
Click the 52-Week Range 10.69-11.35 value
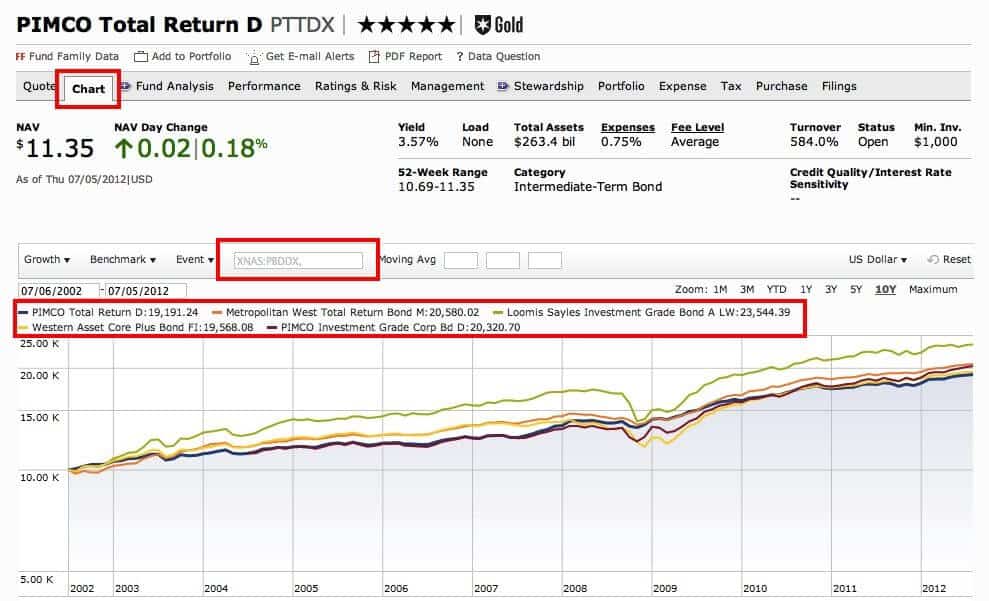(x=436, y=187)
